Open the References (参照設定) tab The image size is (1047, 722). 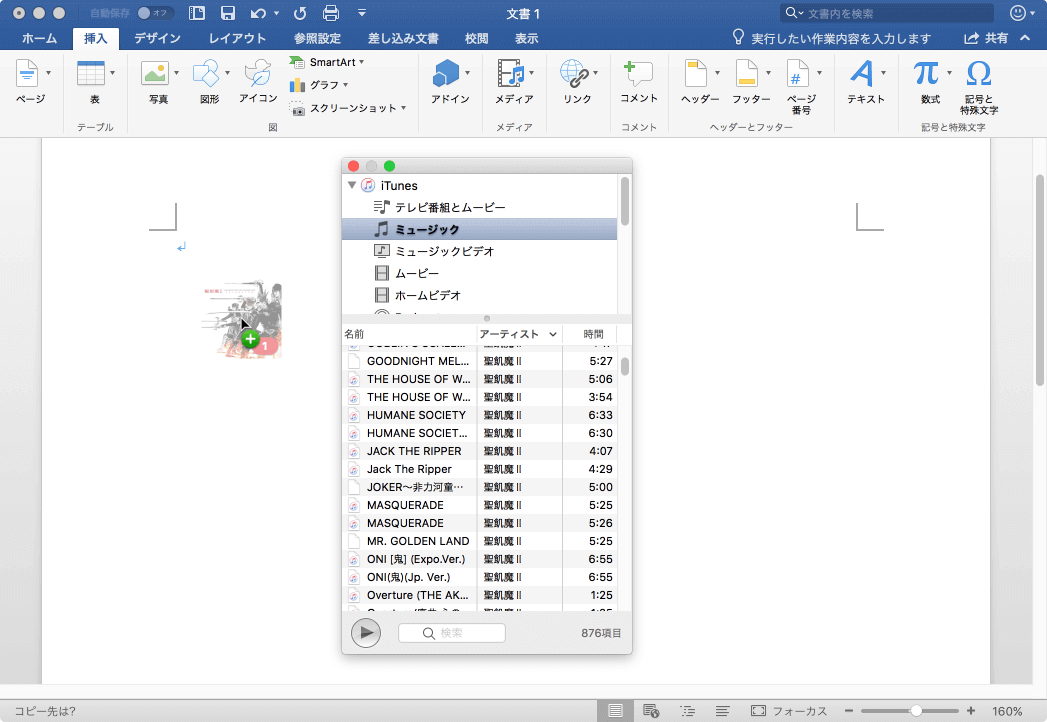pyautogui.click(x=317, y=38)
